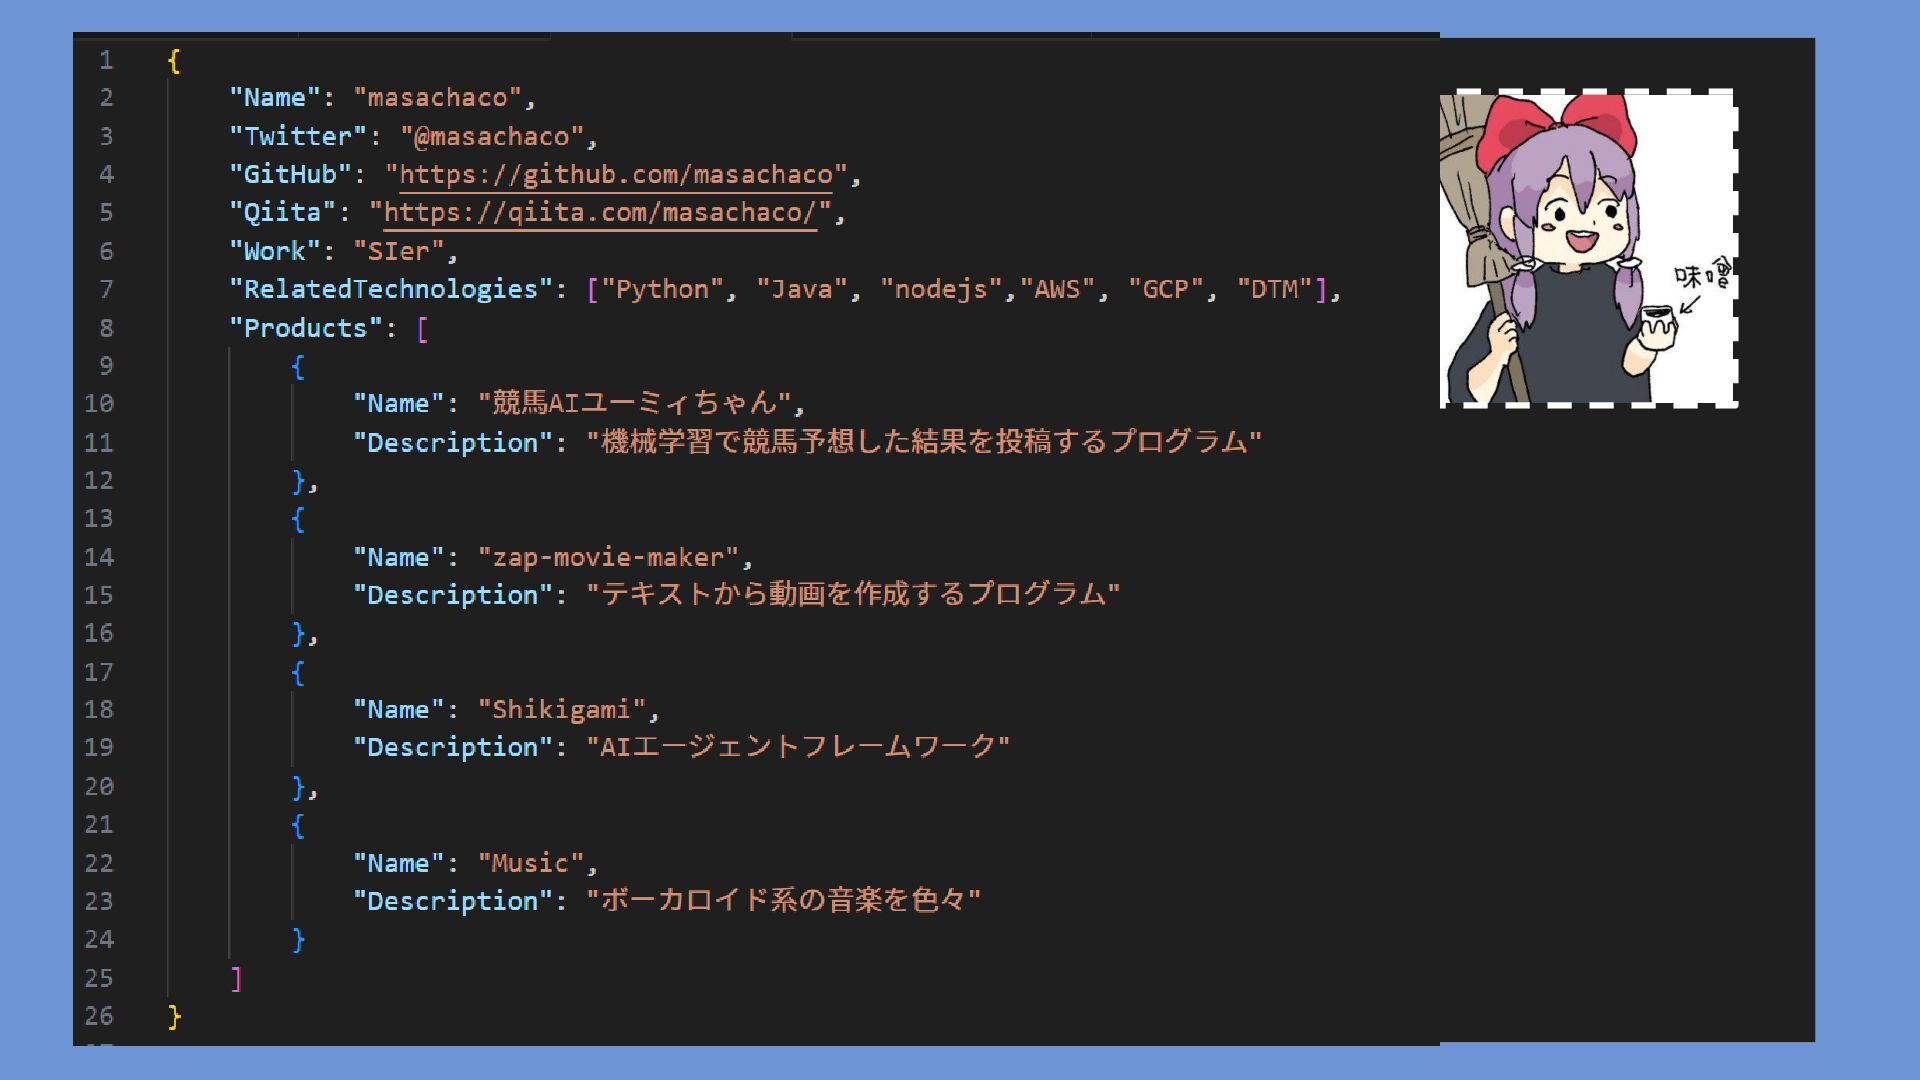1920x1080 pixels.
Task: Click the pink closing bracket on line 25
Action: tap(236, 979)
